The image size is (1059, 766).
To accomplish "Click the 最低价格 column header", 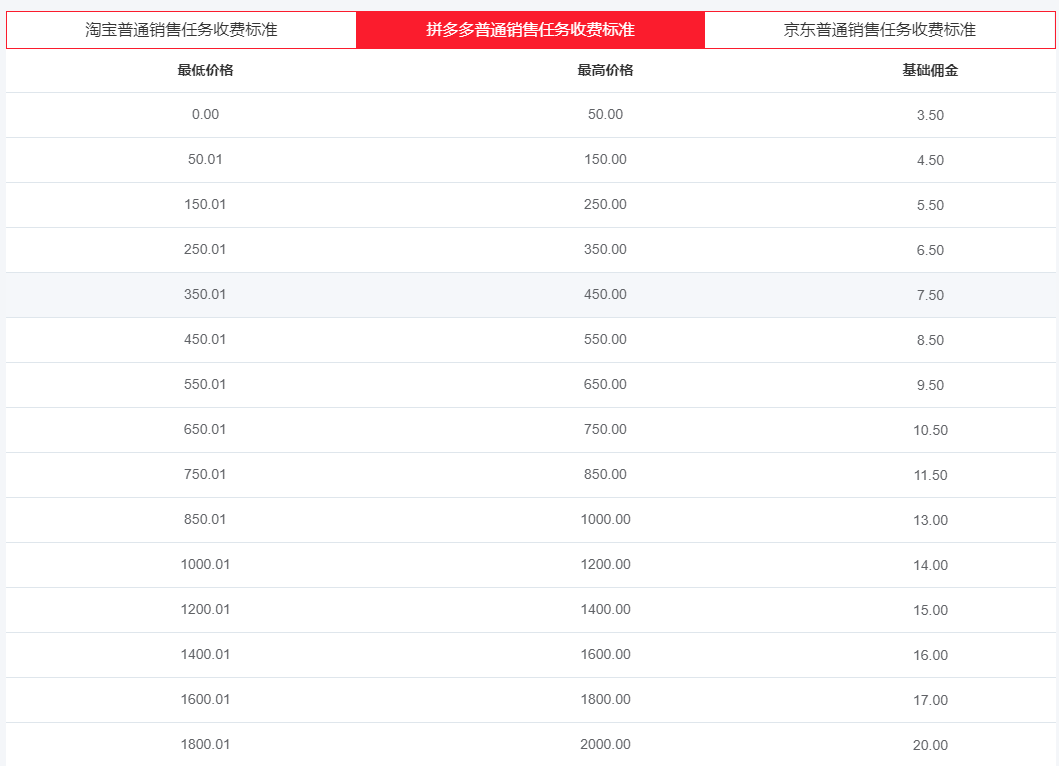I will click(205, 70).
